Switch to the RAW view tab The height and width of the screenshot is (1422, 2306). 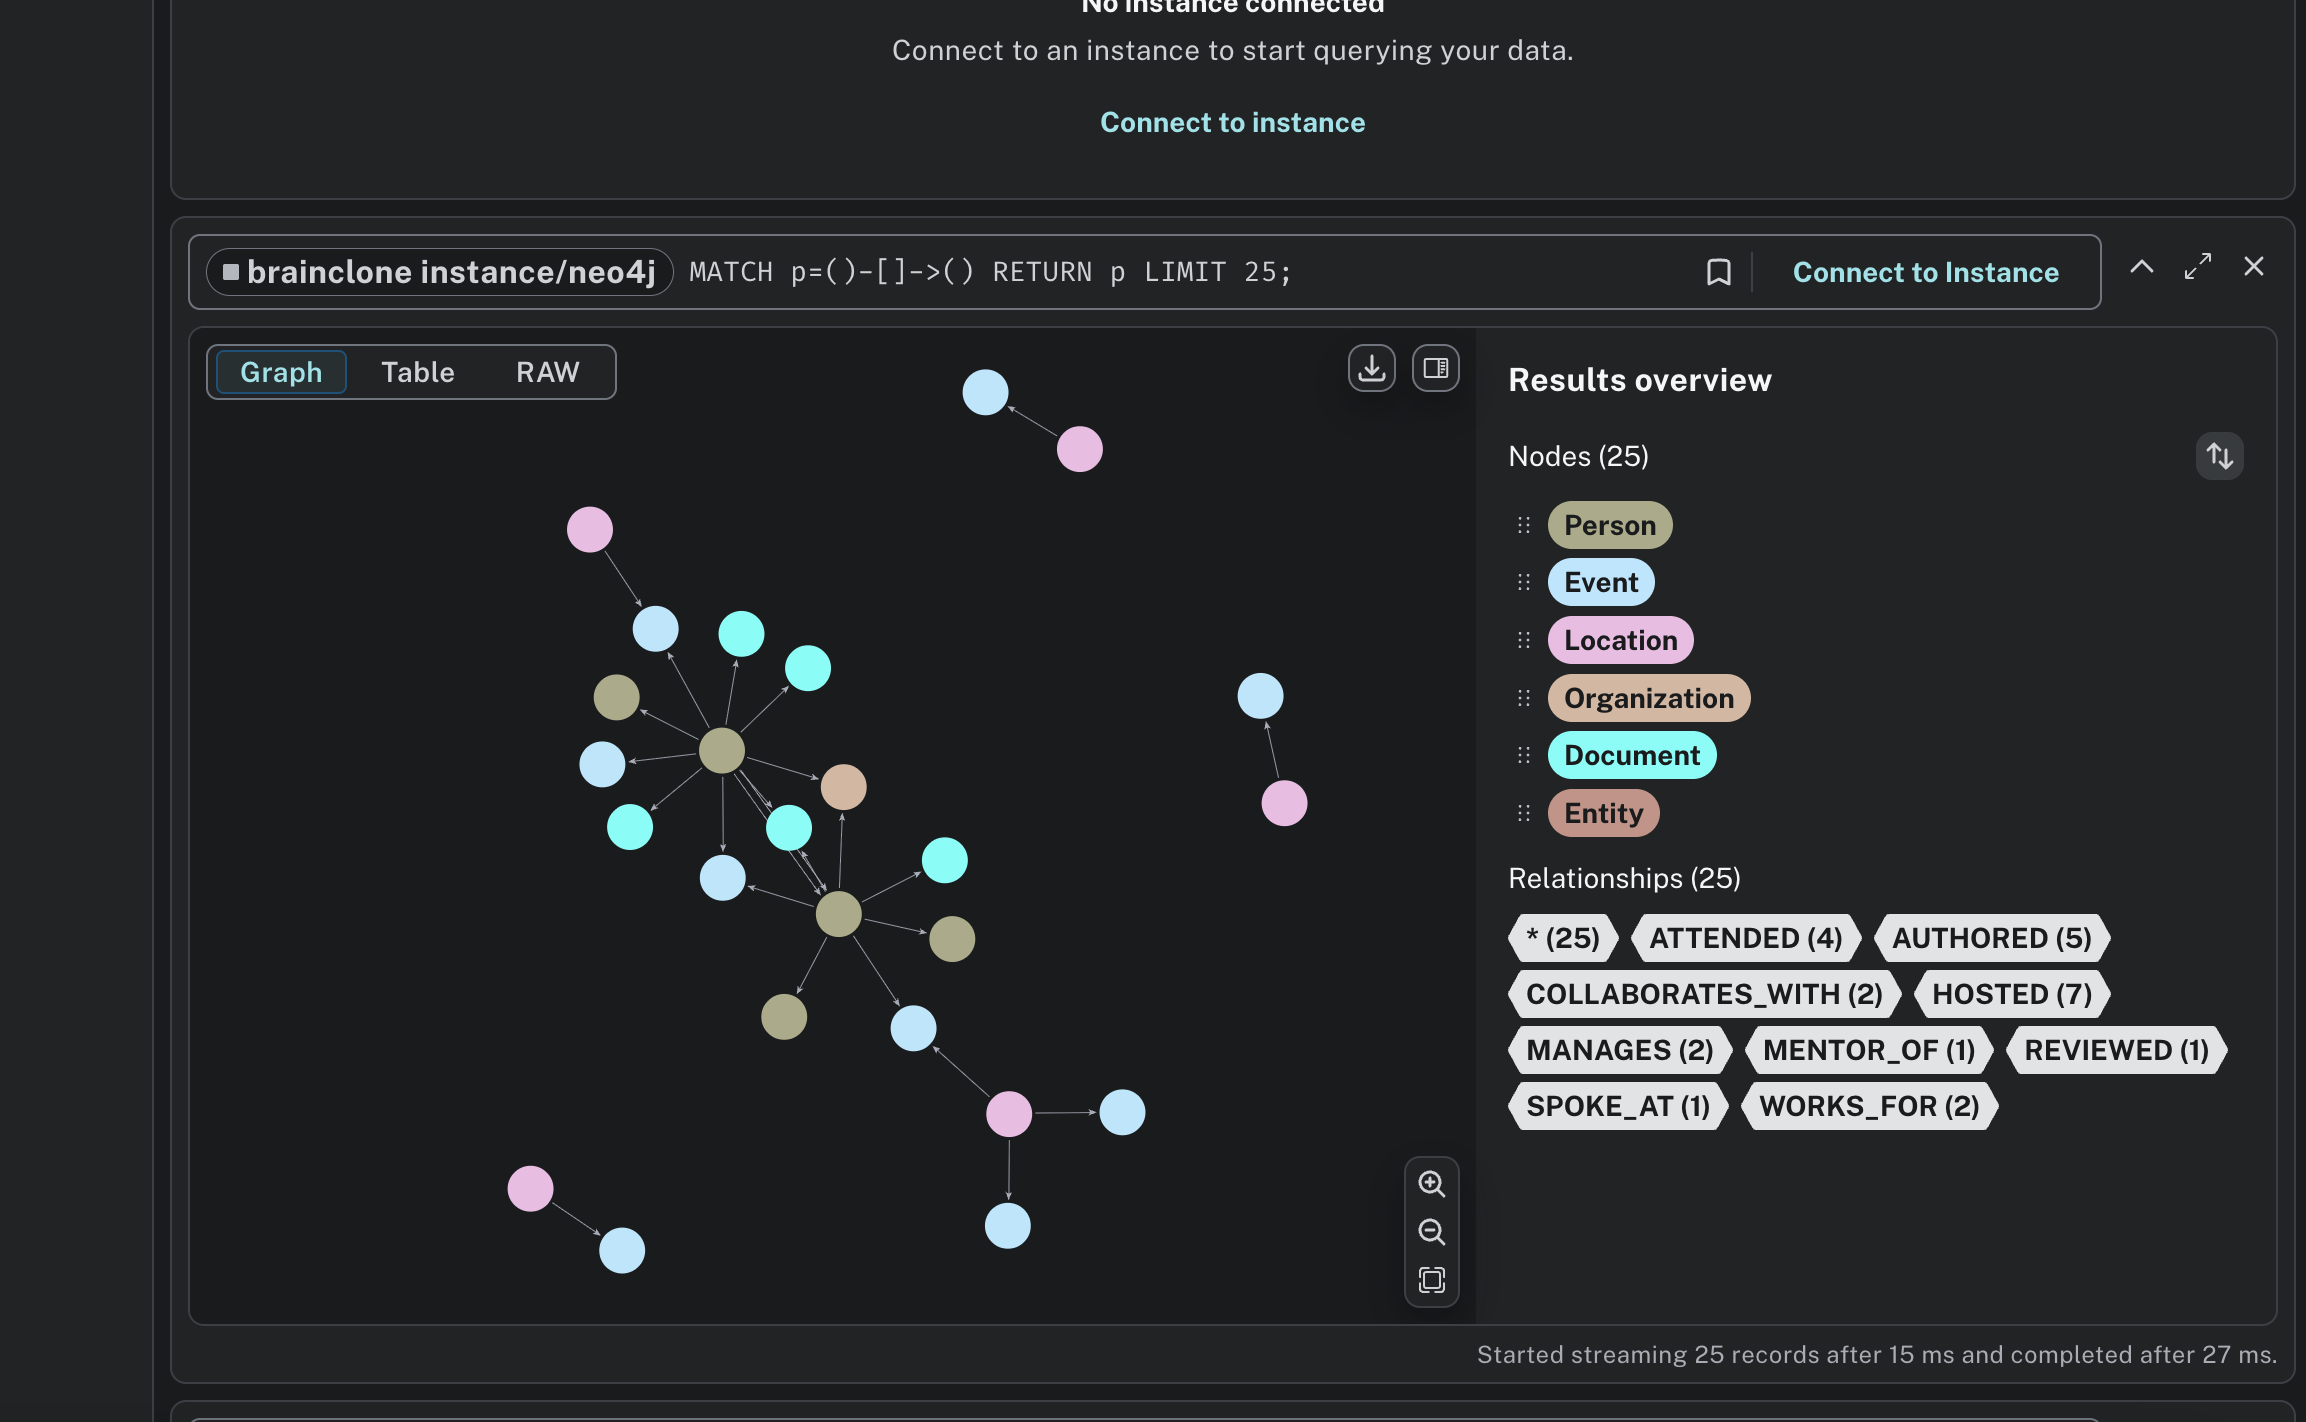(x=547, y=372)
